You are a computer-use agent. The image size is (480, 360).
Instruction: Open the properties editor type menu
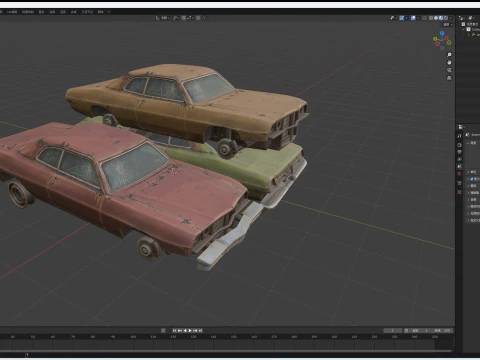pos(461,127)
